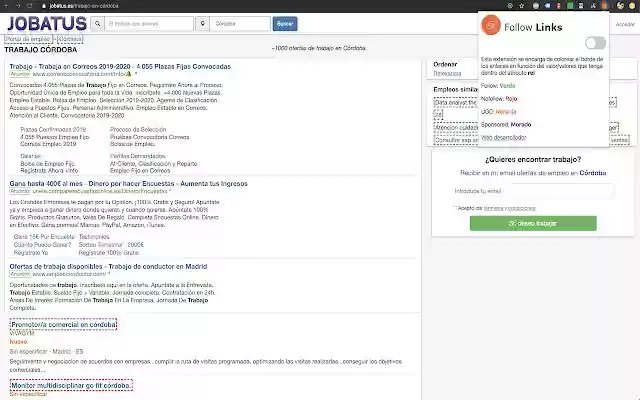The image size is (640, 400).
Task: Click the 'Introduce tu email' input field
Action: point(533,191)
